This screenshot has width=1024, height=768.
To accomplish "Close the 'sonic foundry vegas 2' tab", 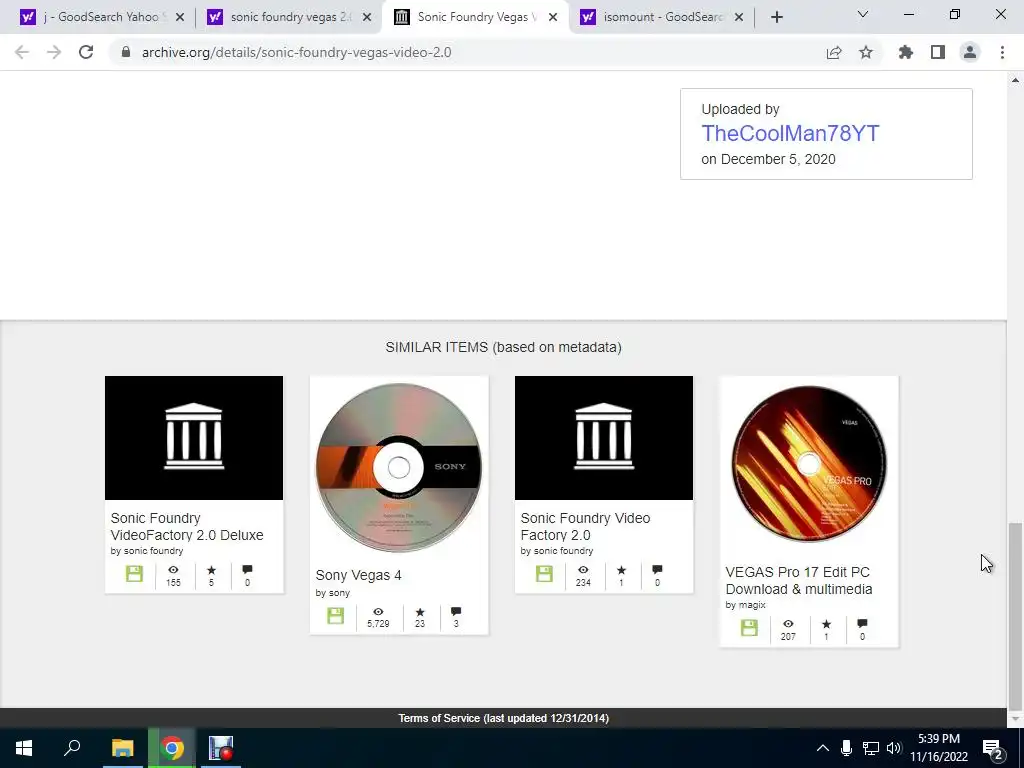I will (367, 17).
